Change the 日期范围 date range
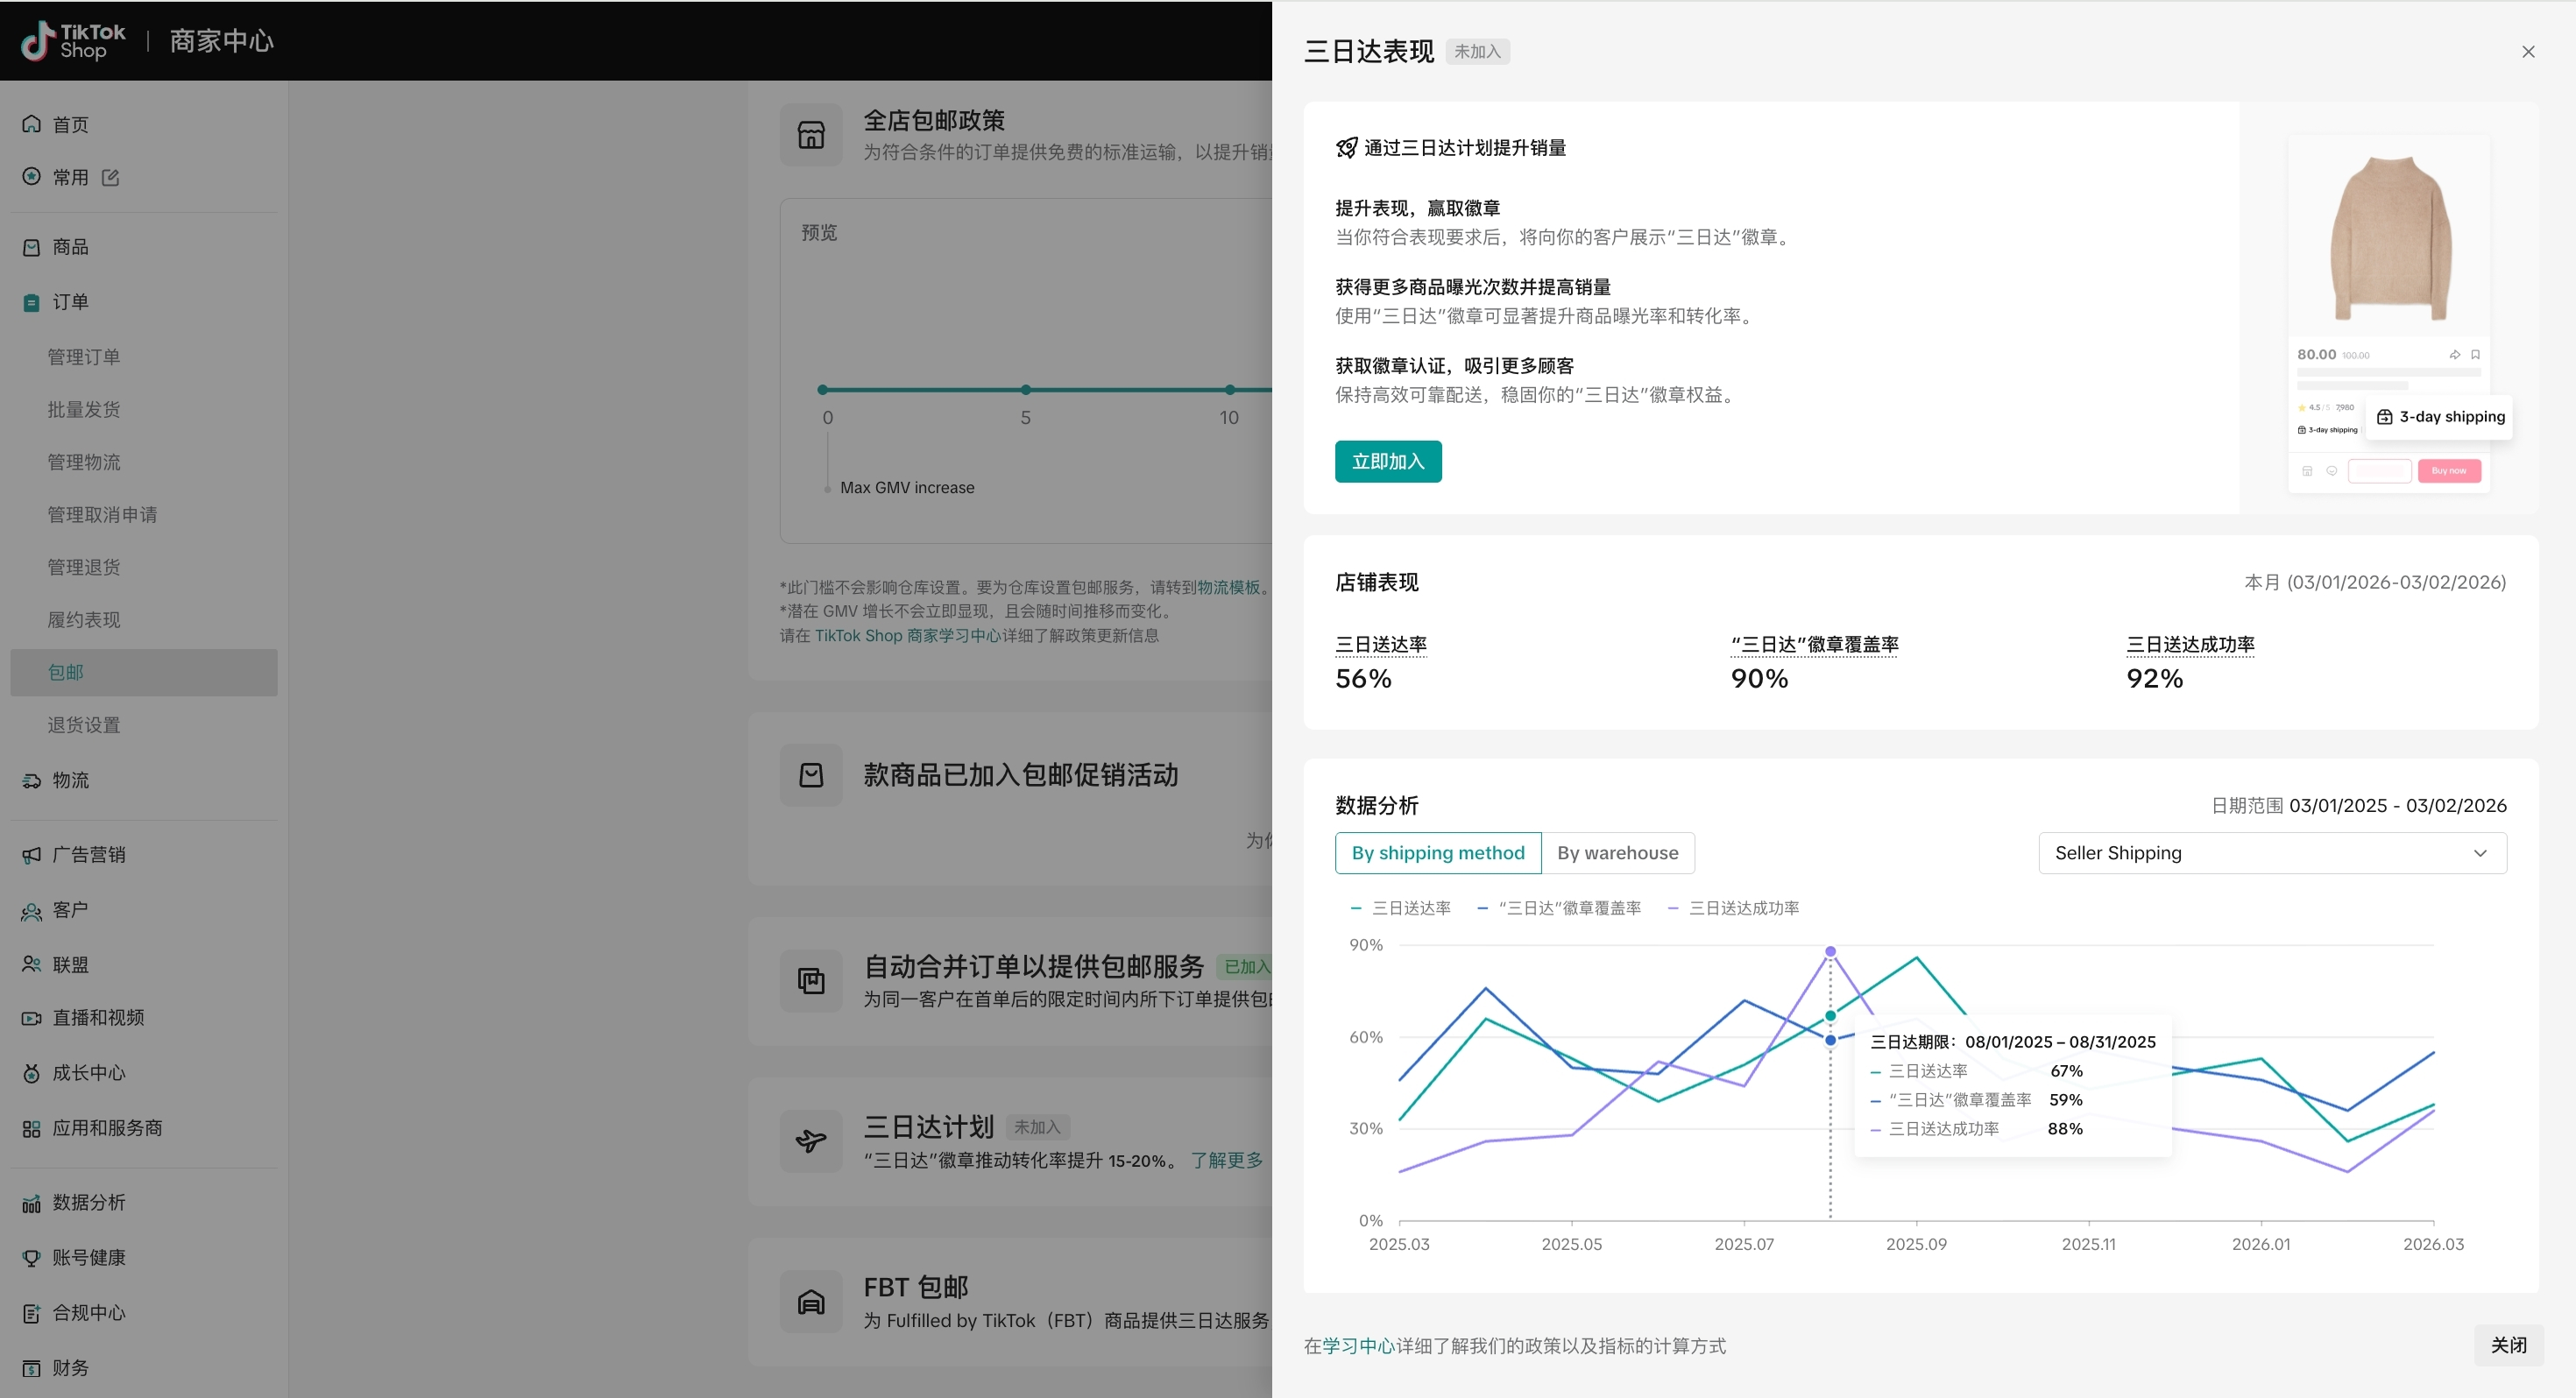 [x=2397, y=806]
